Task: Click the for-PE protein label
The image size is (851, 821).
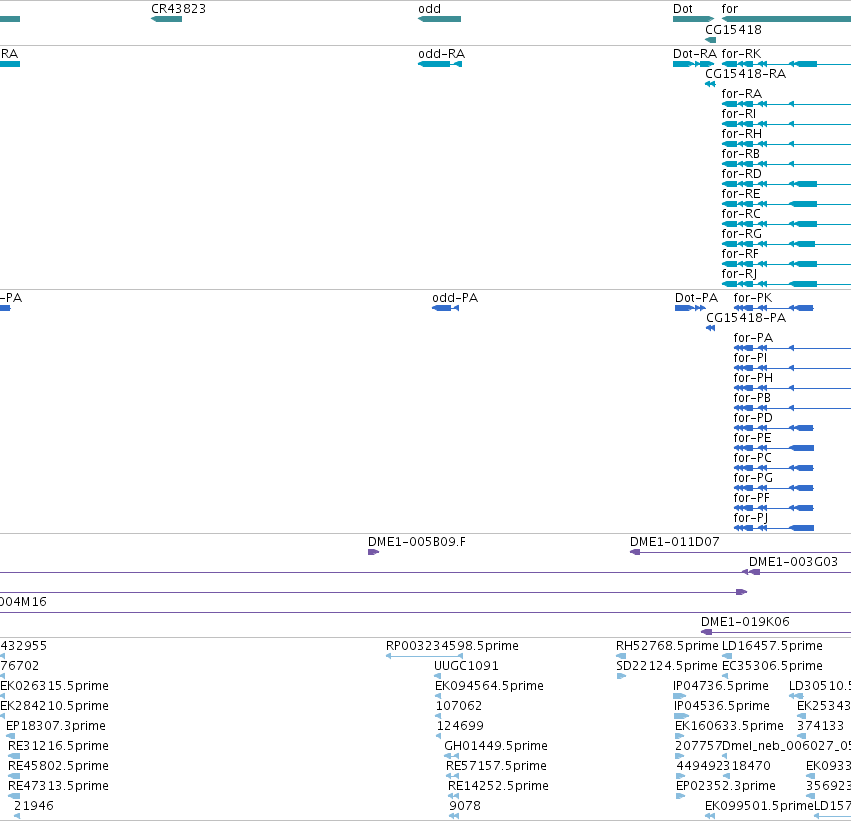Action: [753, 438]
